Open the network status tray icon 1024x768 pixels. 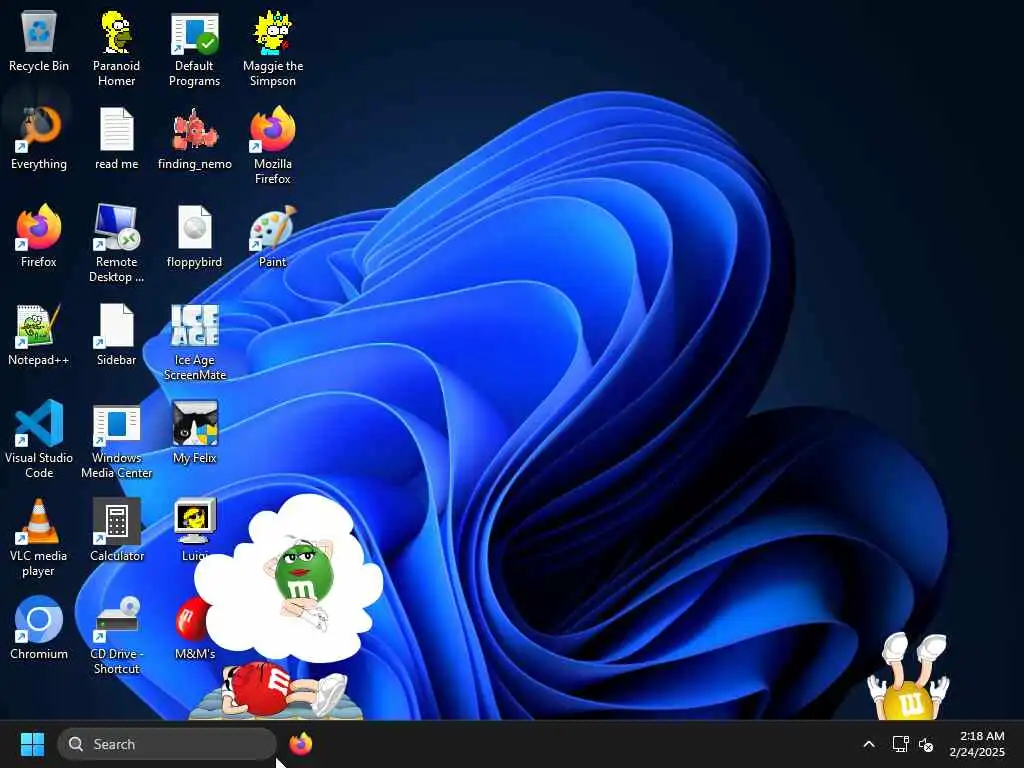tap(901, 744)
